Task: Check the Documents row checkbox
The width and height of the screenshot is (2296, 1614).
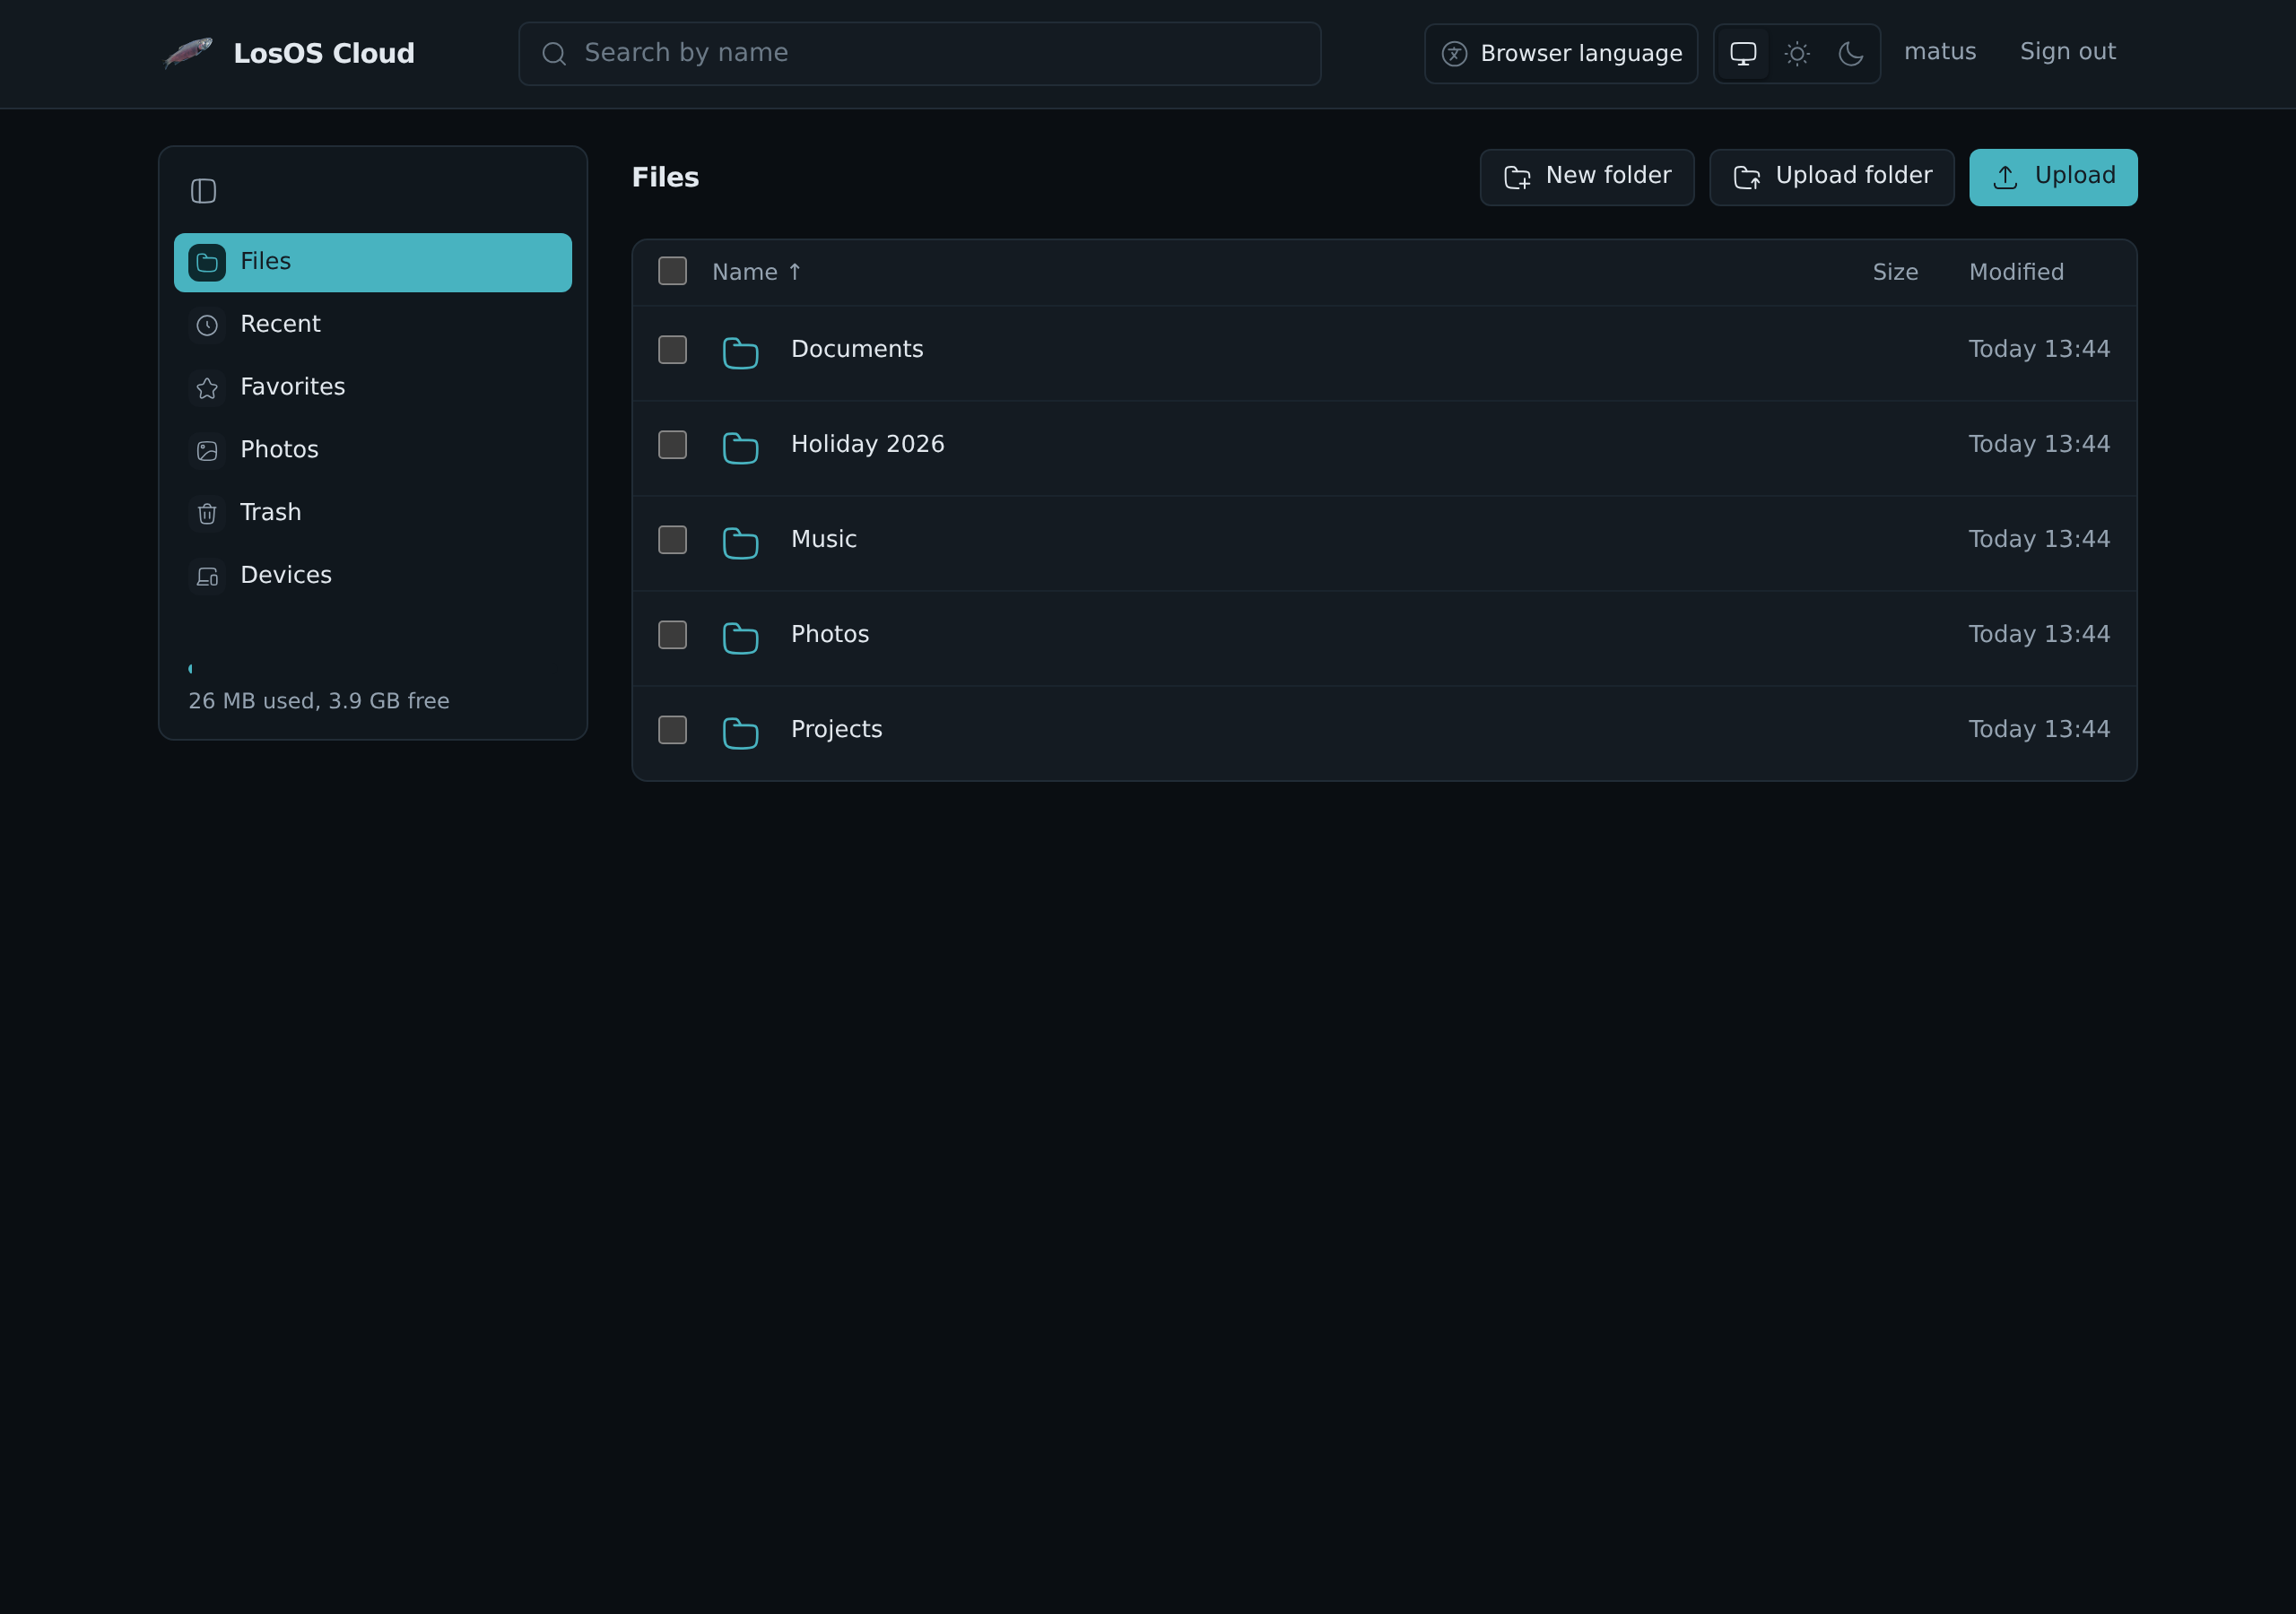Action: (x=672, y=350)
